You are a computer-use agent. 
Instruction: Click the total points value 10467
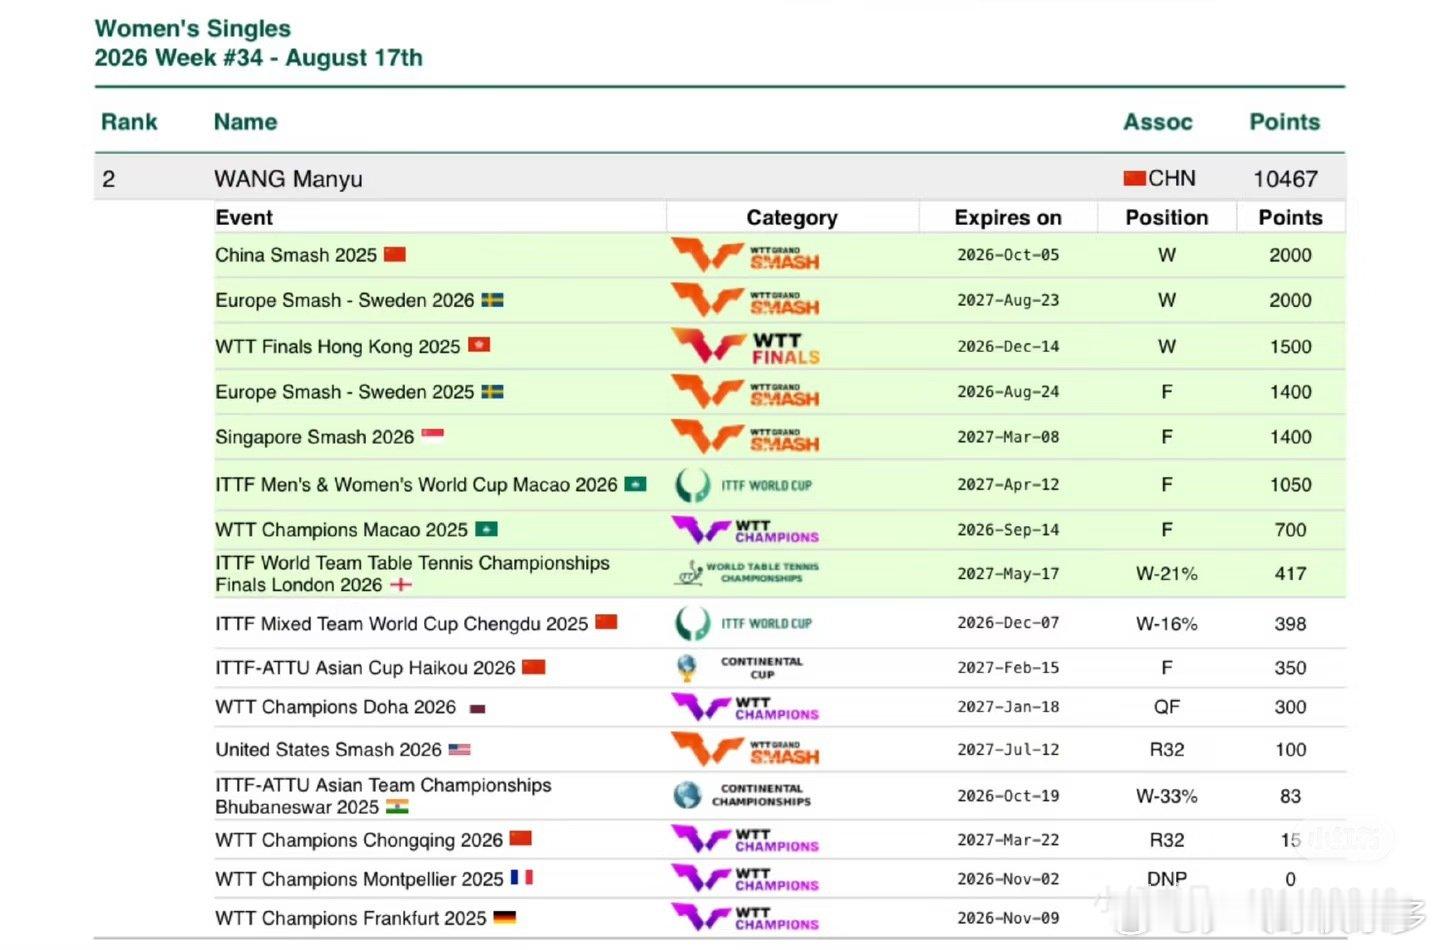click(1286, 179)
